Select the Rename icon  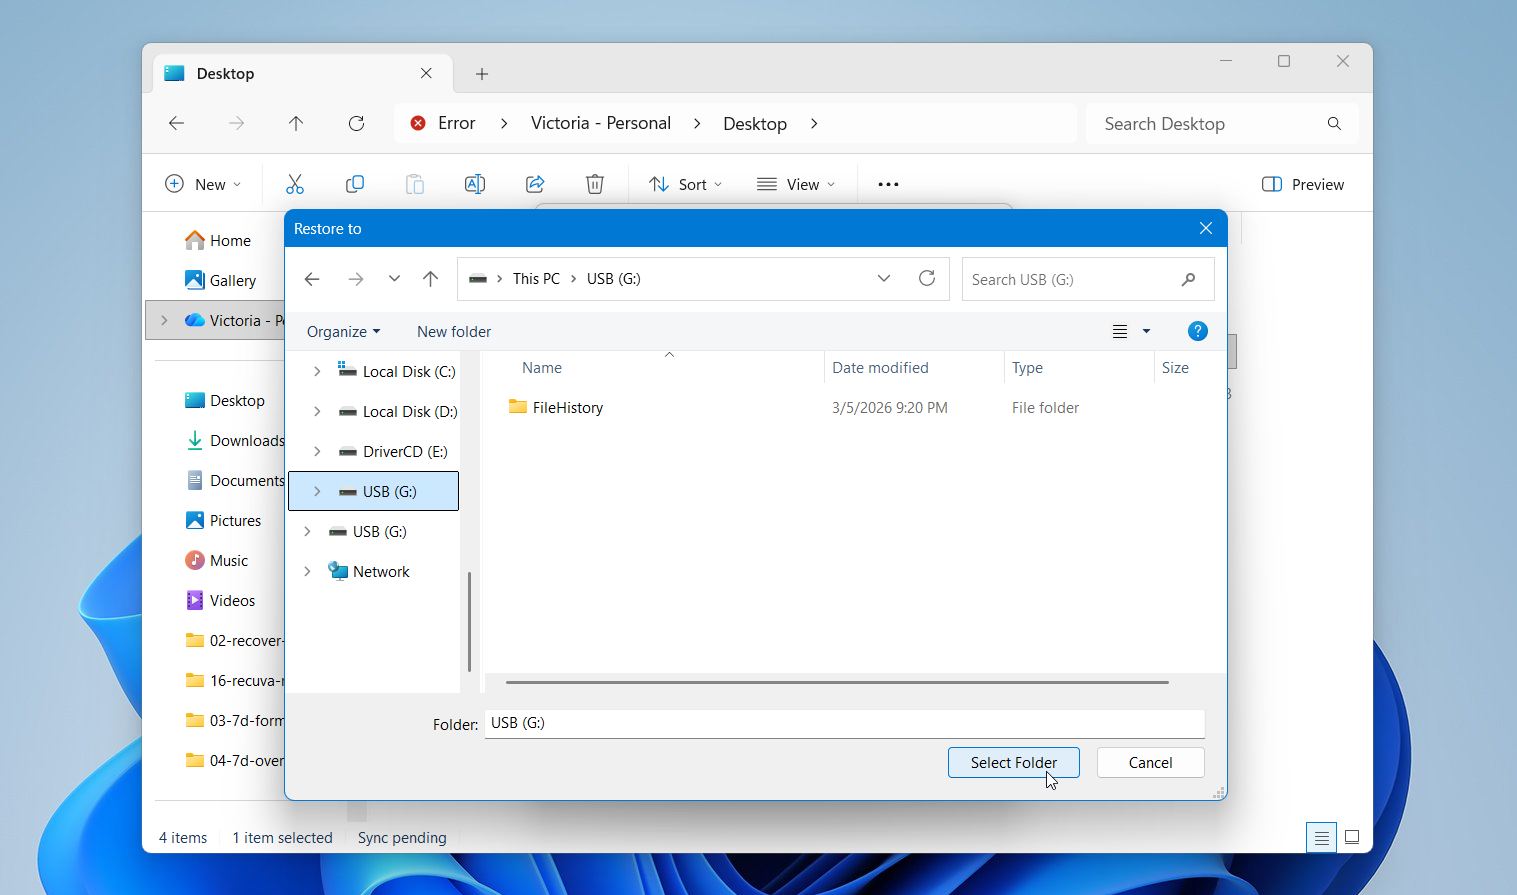pos(474,183)
